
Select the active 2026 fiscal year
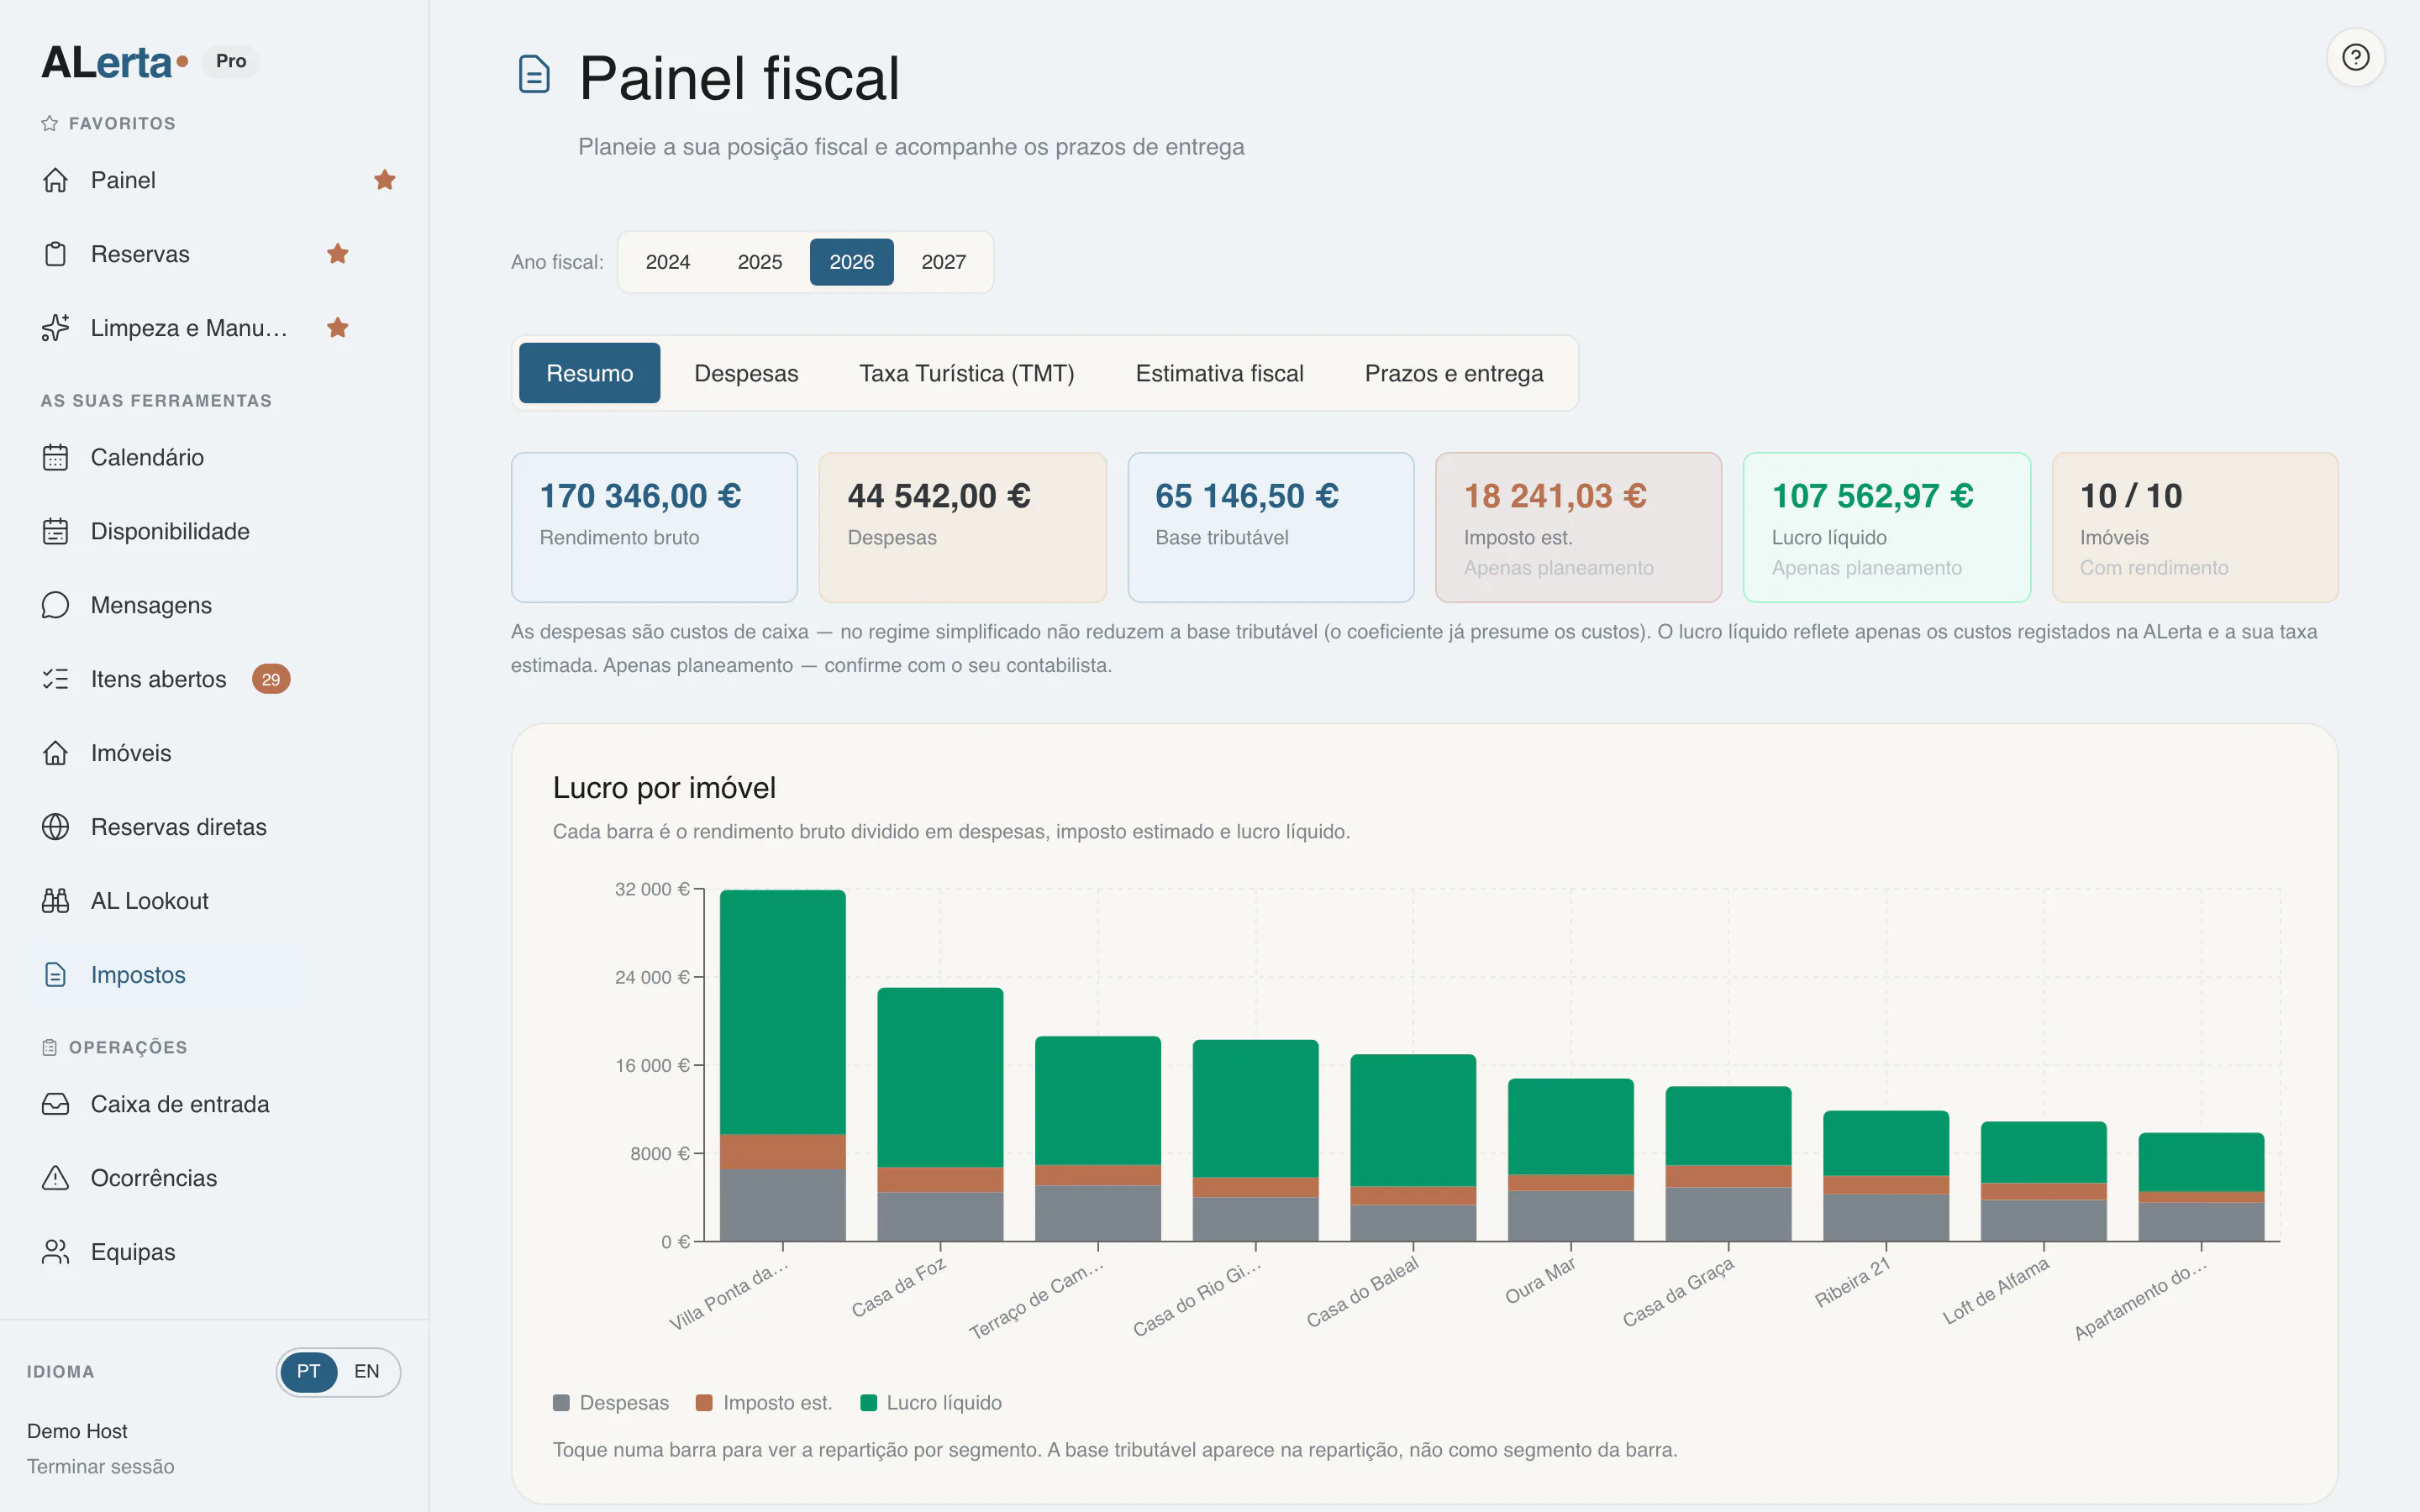[852, 262]
